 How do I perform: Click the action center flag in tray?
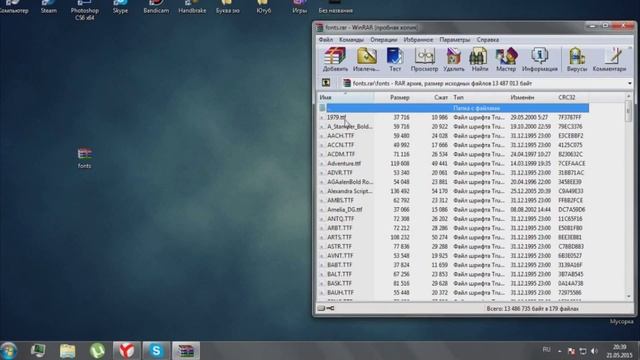(571, 351)
